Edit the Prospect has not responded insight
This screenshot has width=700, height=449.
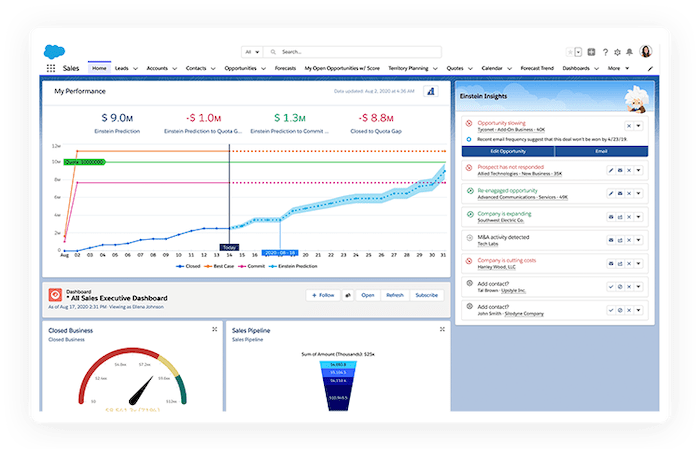point(610,170)
